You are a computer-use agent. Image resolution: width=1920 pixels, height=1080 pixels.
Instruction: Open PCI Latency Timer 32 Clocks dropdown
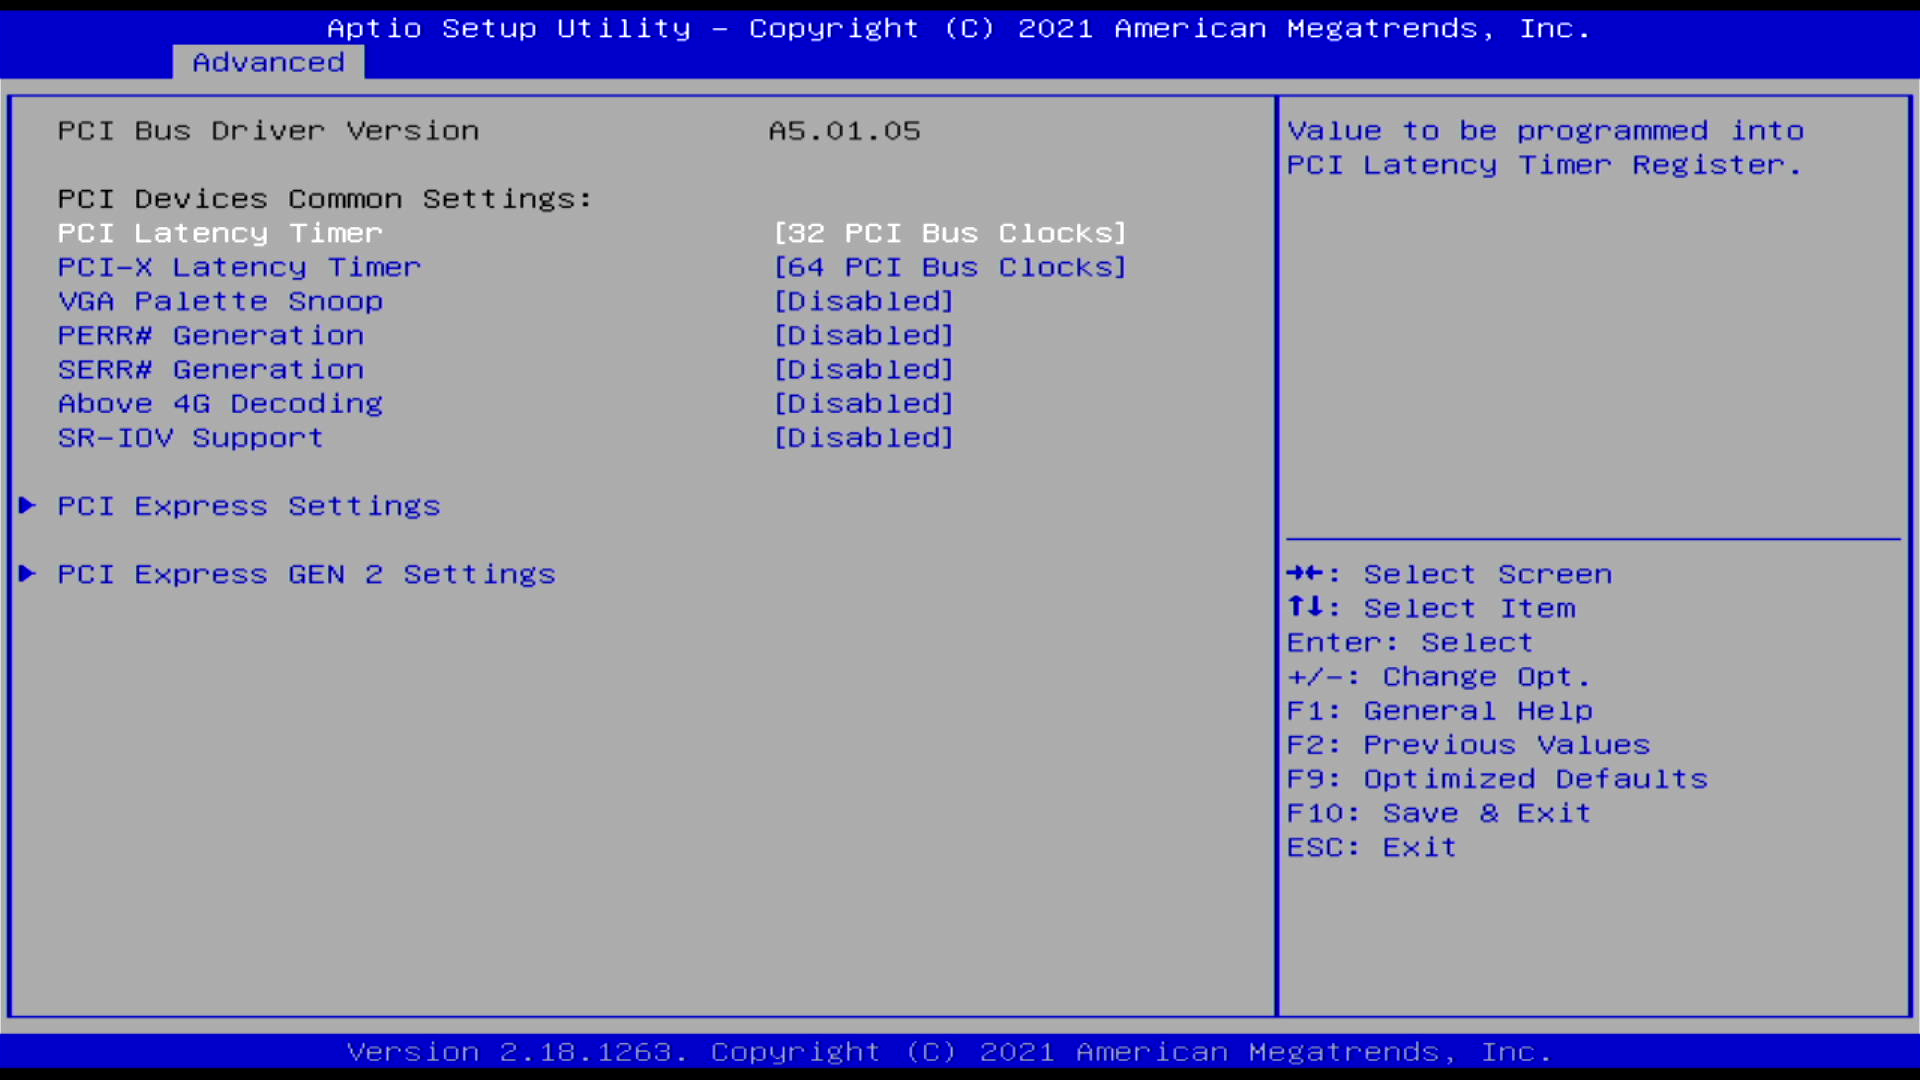[949, 233]
